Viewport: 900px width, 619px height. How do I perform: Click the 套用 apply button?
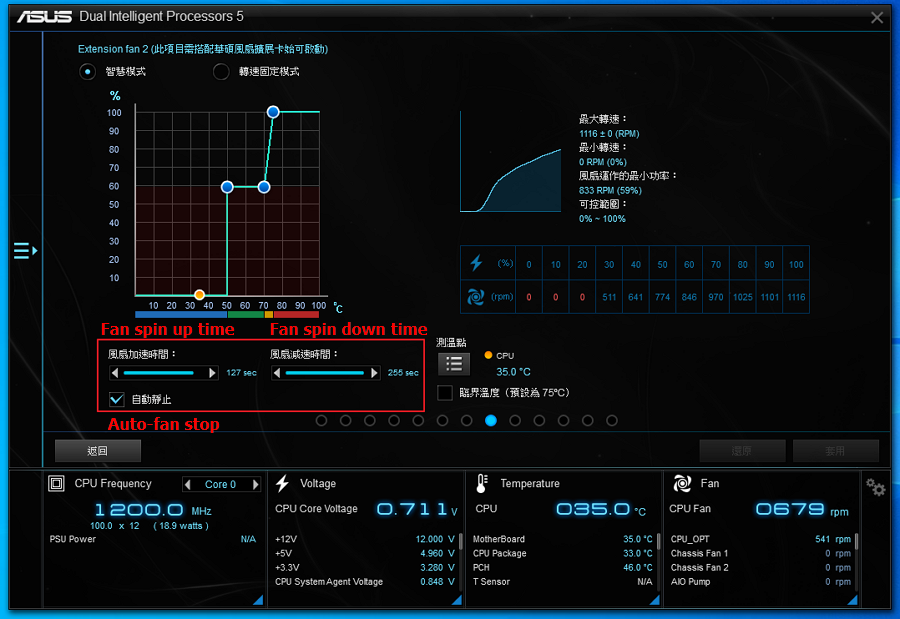pyautogui.click(x=835, y=451)
